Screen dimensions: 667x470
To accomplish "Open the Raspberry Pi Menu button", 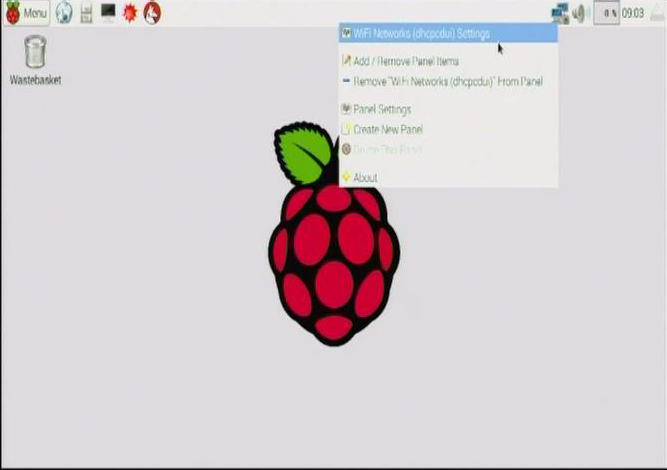I will pos(27,13).
